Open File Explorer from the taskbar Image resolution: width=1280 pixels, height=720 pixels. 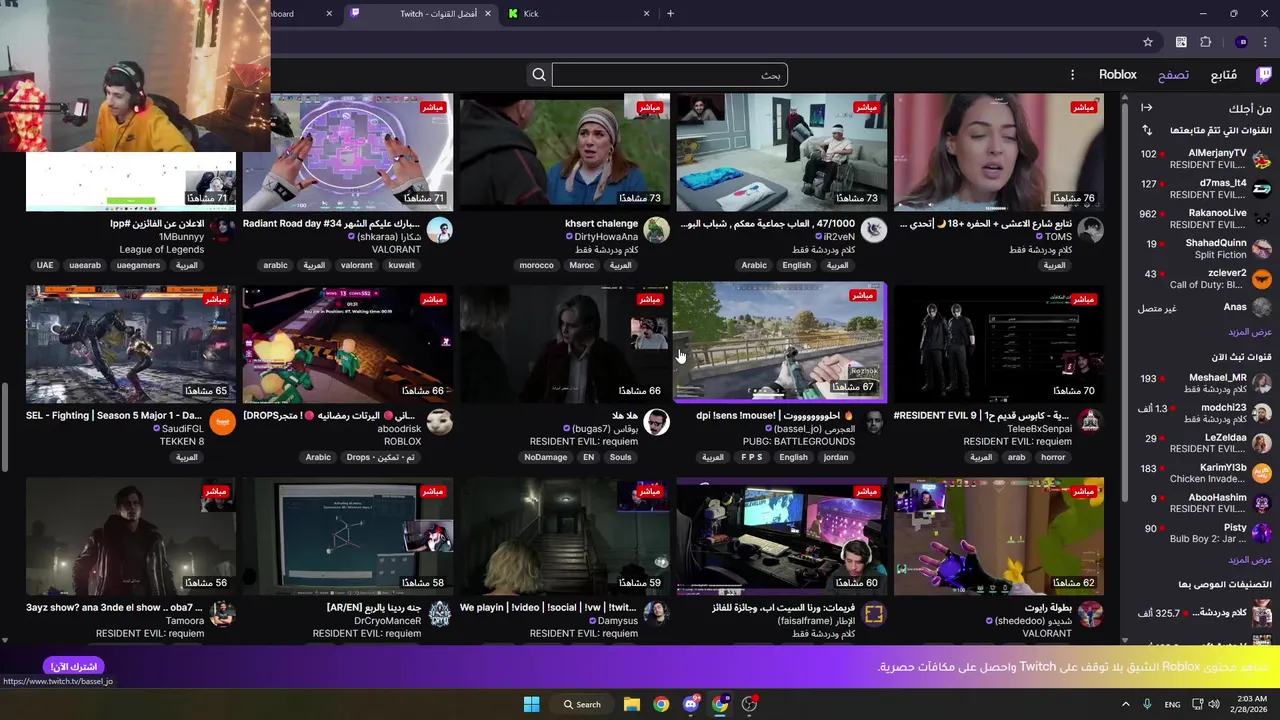[632, 704]
